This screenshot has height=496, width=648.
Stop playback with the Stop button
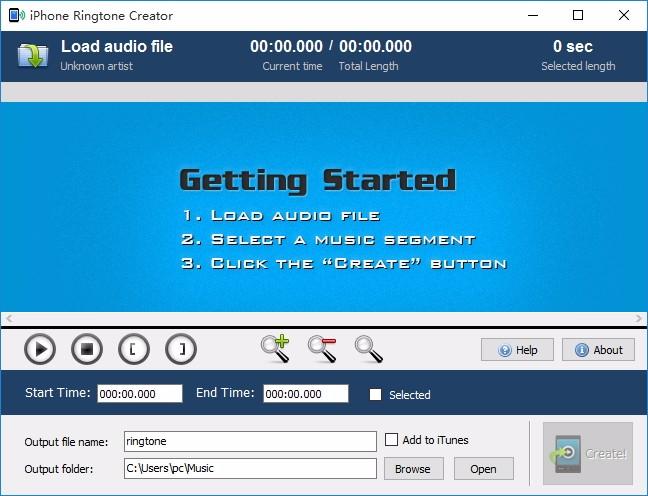[x=87, y=350]
